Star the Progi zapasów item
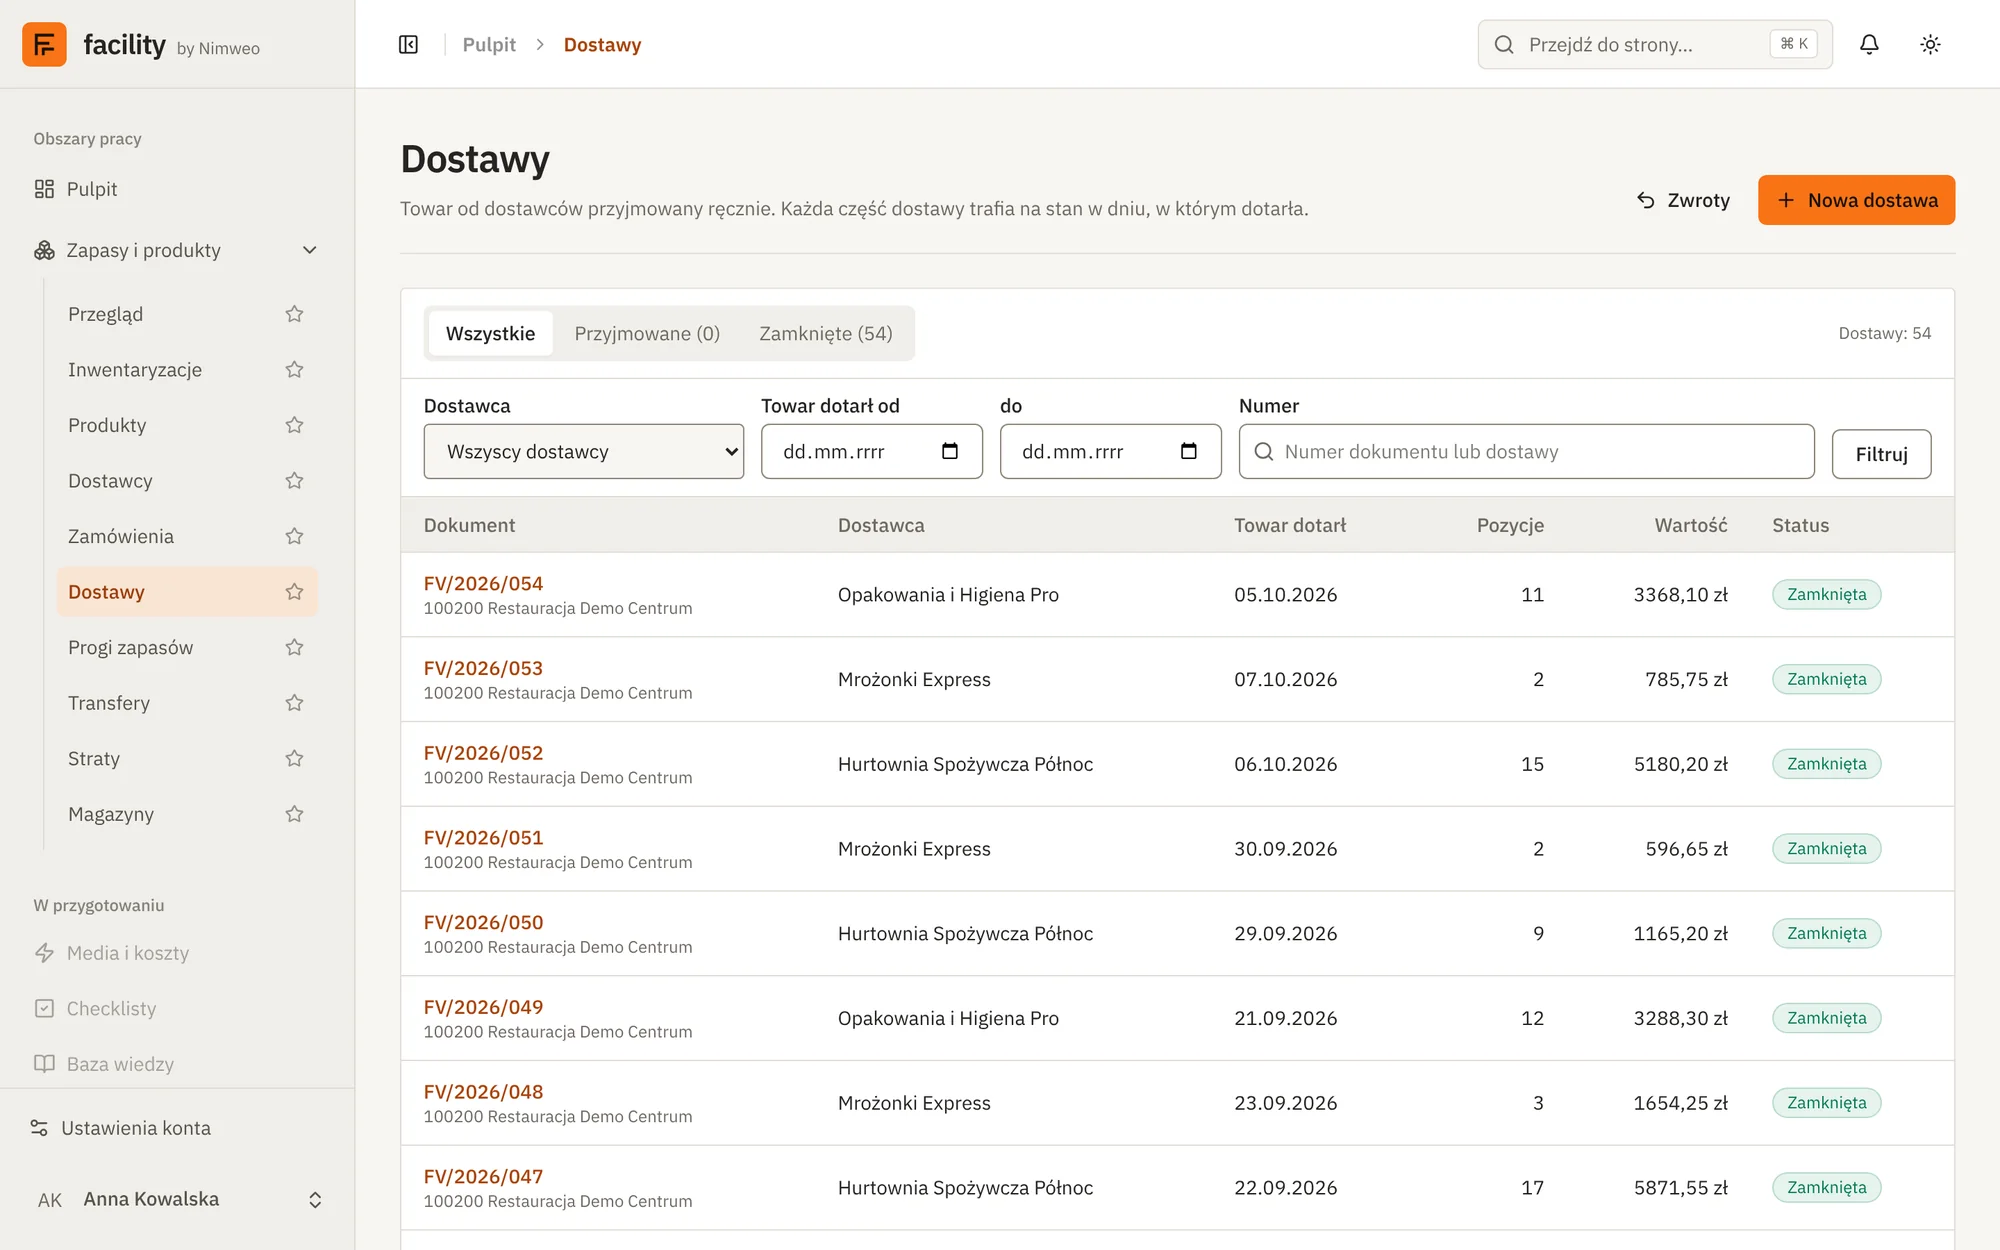2000x1250 pixels. (x=294, y=647)
